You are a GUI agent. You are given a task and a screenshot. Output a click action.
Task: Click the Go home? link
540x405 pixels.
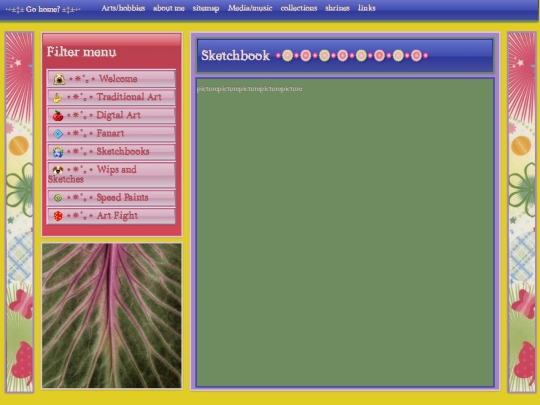point(43,9)
